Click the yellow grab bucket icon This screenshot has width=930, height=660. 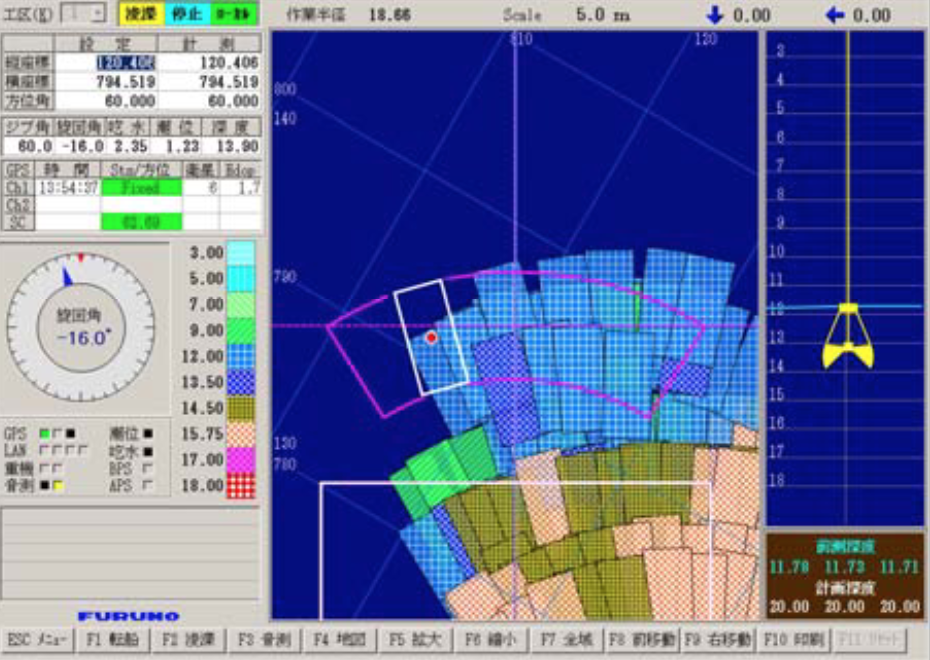click(848, 337)
